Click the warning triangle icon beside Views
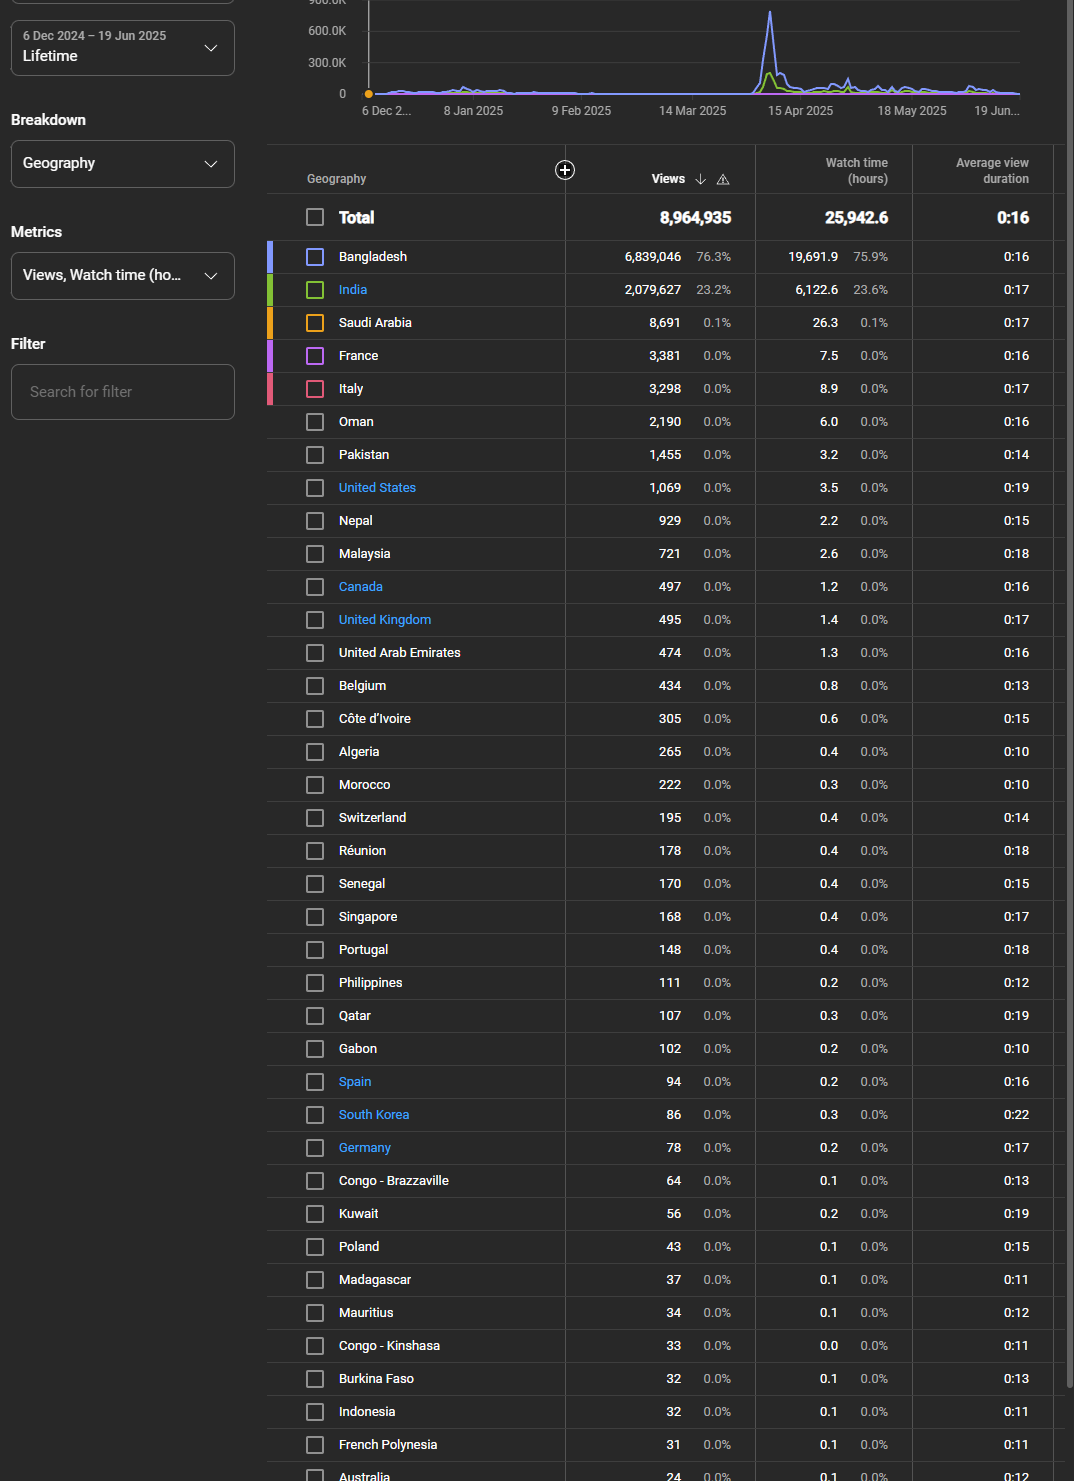The height and width of the screenshot is (1481, 1074). coord(723,179)
